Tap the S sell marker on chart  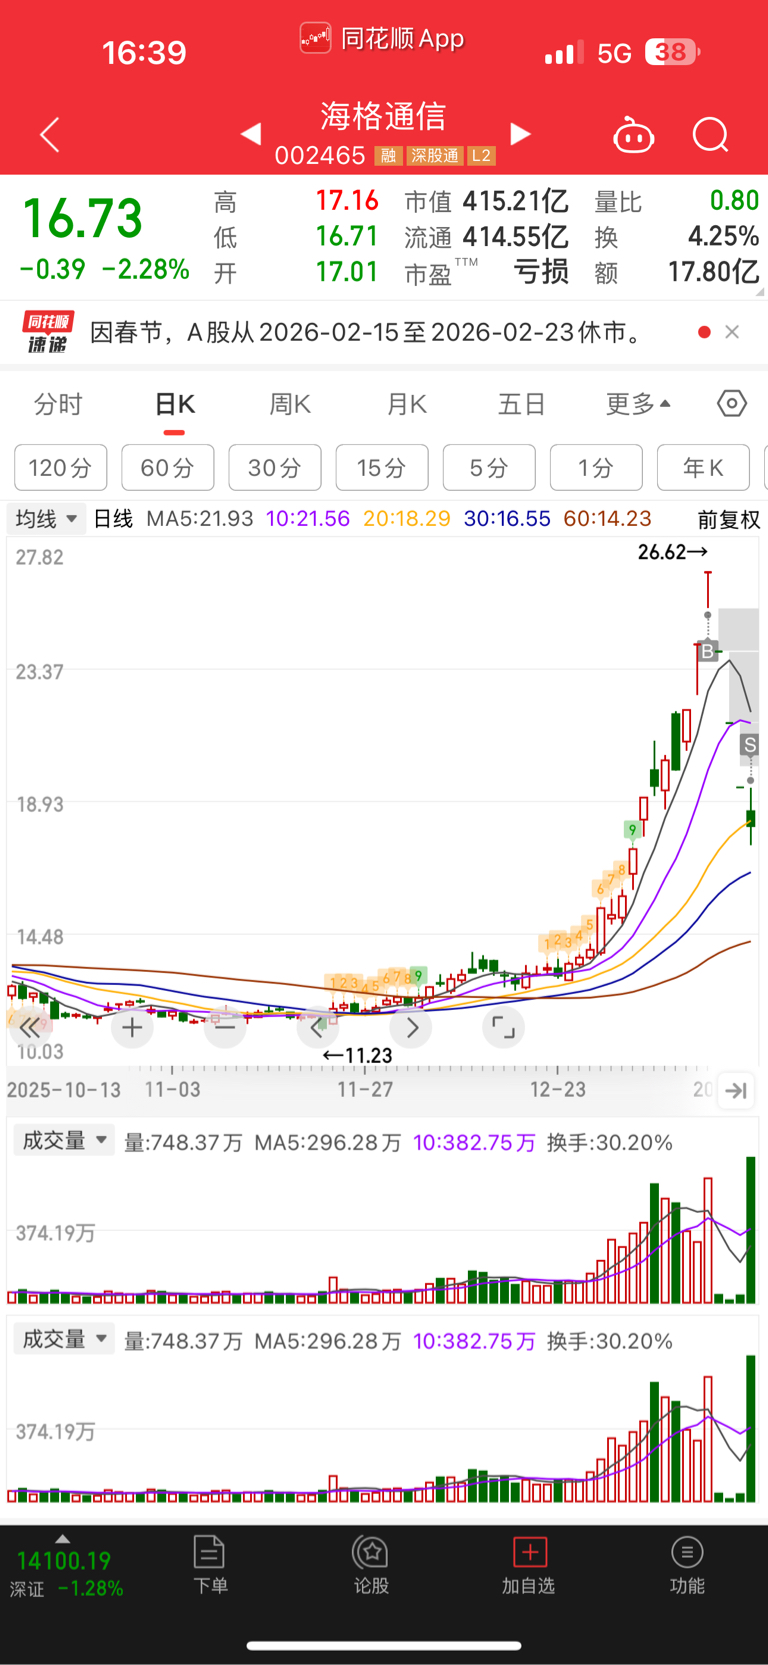750,745
